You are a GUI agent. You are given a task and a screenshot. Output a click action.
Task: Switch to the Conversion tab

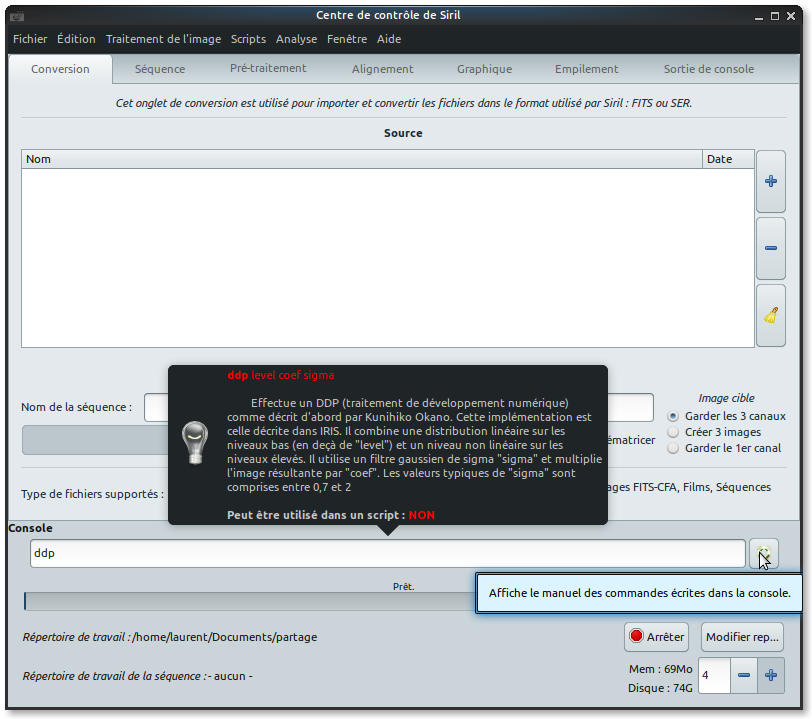[60, 69]
